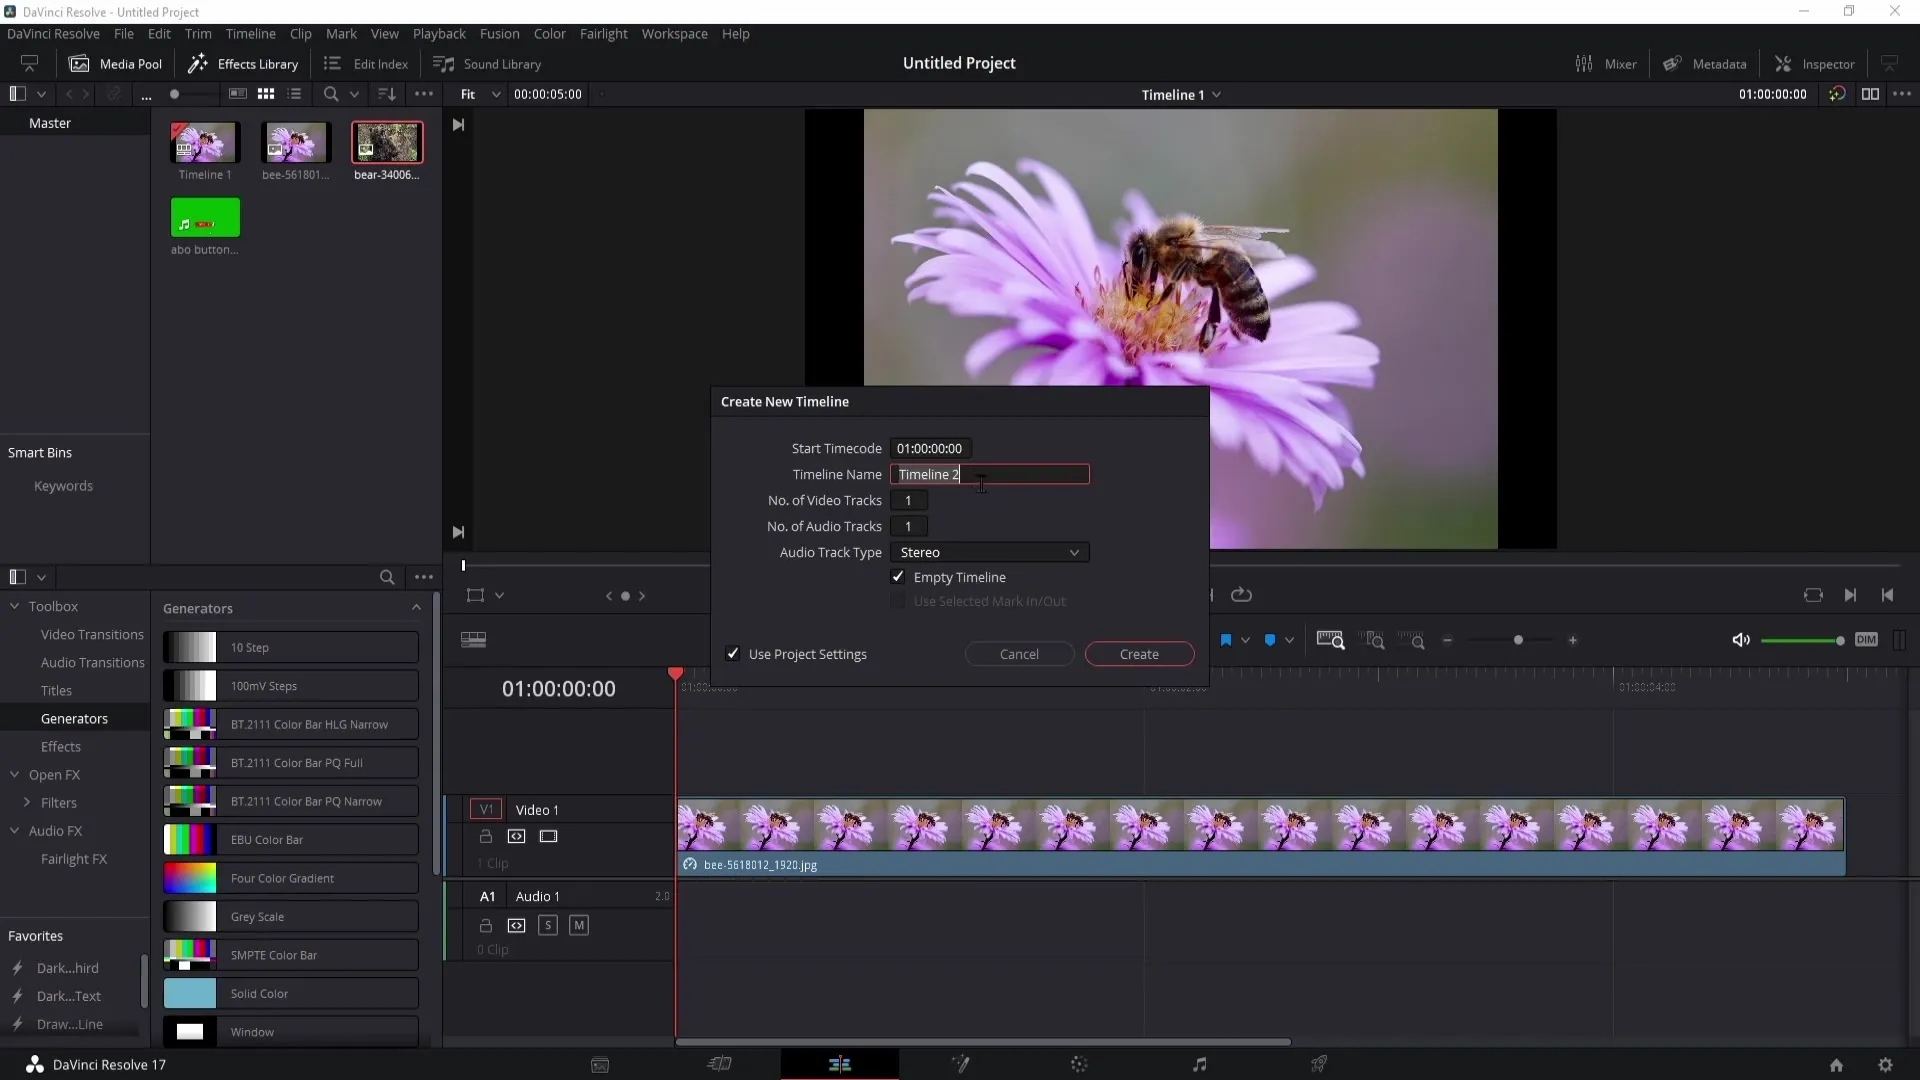Click the Cancel button to dismiss dialog
Image resolution: width=1920 pixels, height=1080 pixels.
click(x=1018, y=653)
